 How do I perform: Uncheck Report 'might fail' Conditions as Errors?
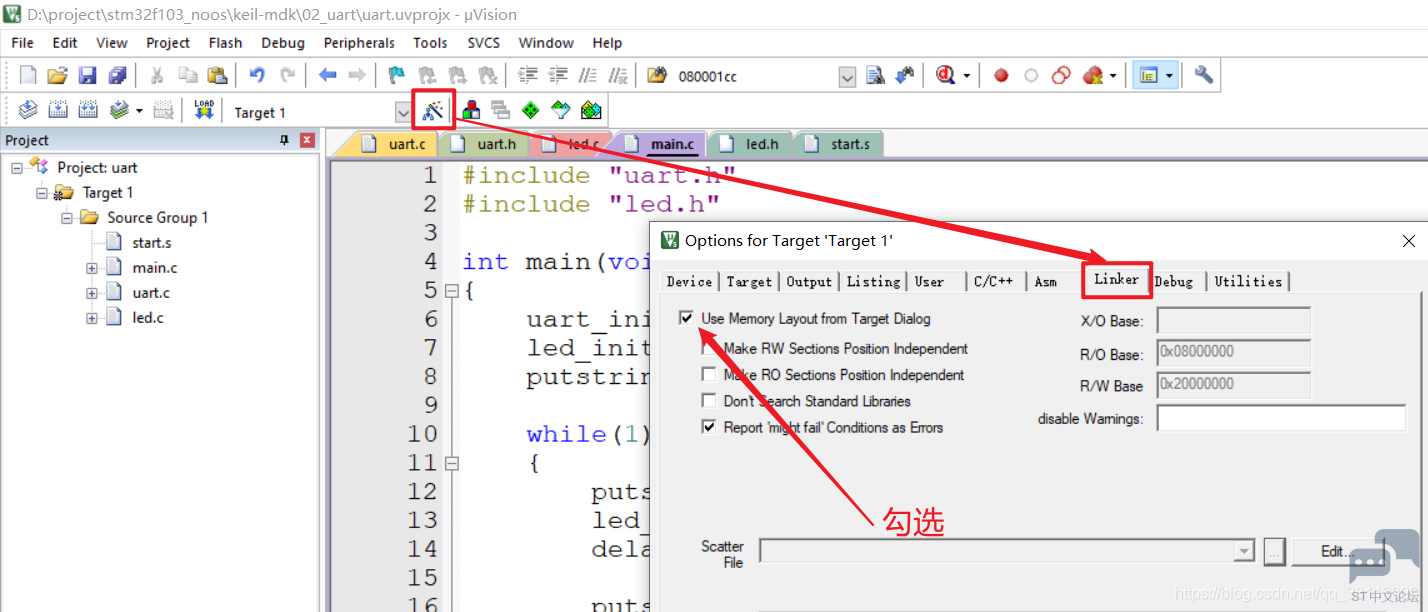point(708,427)
